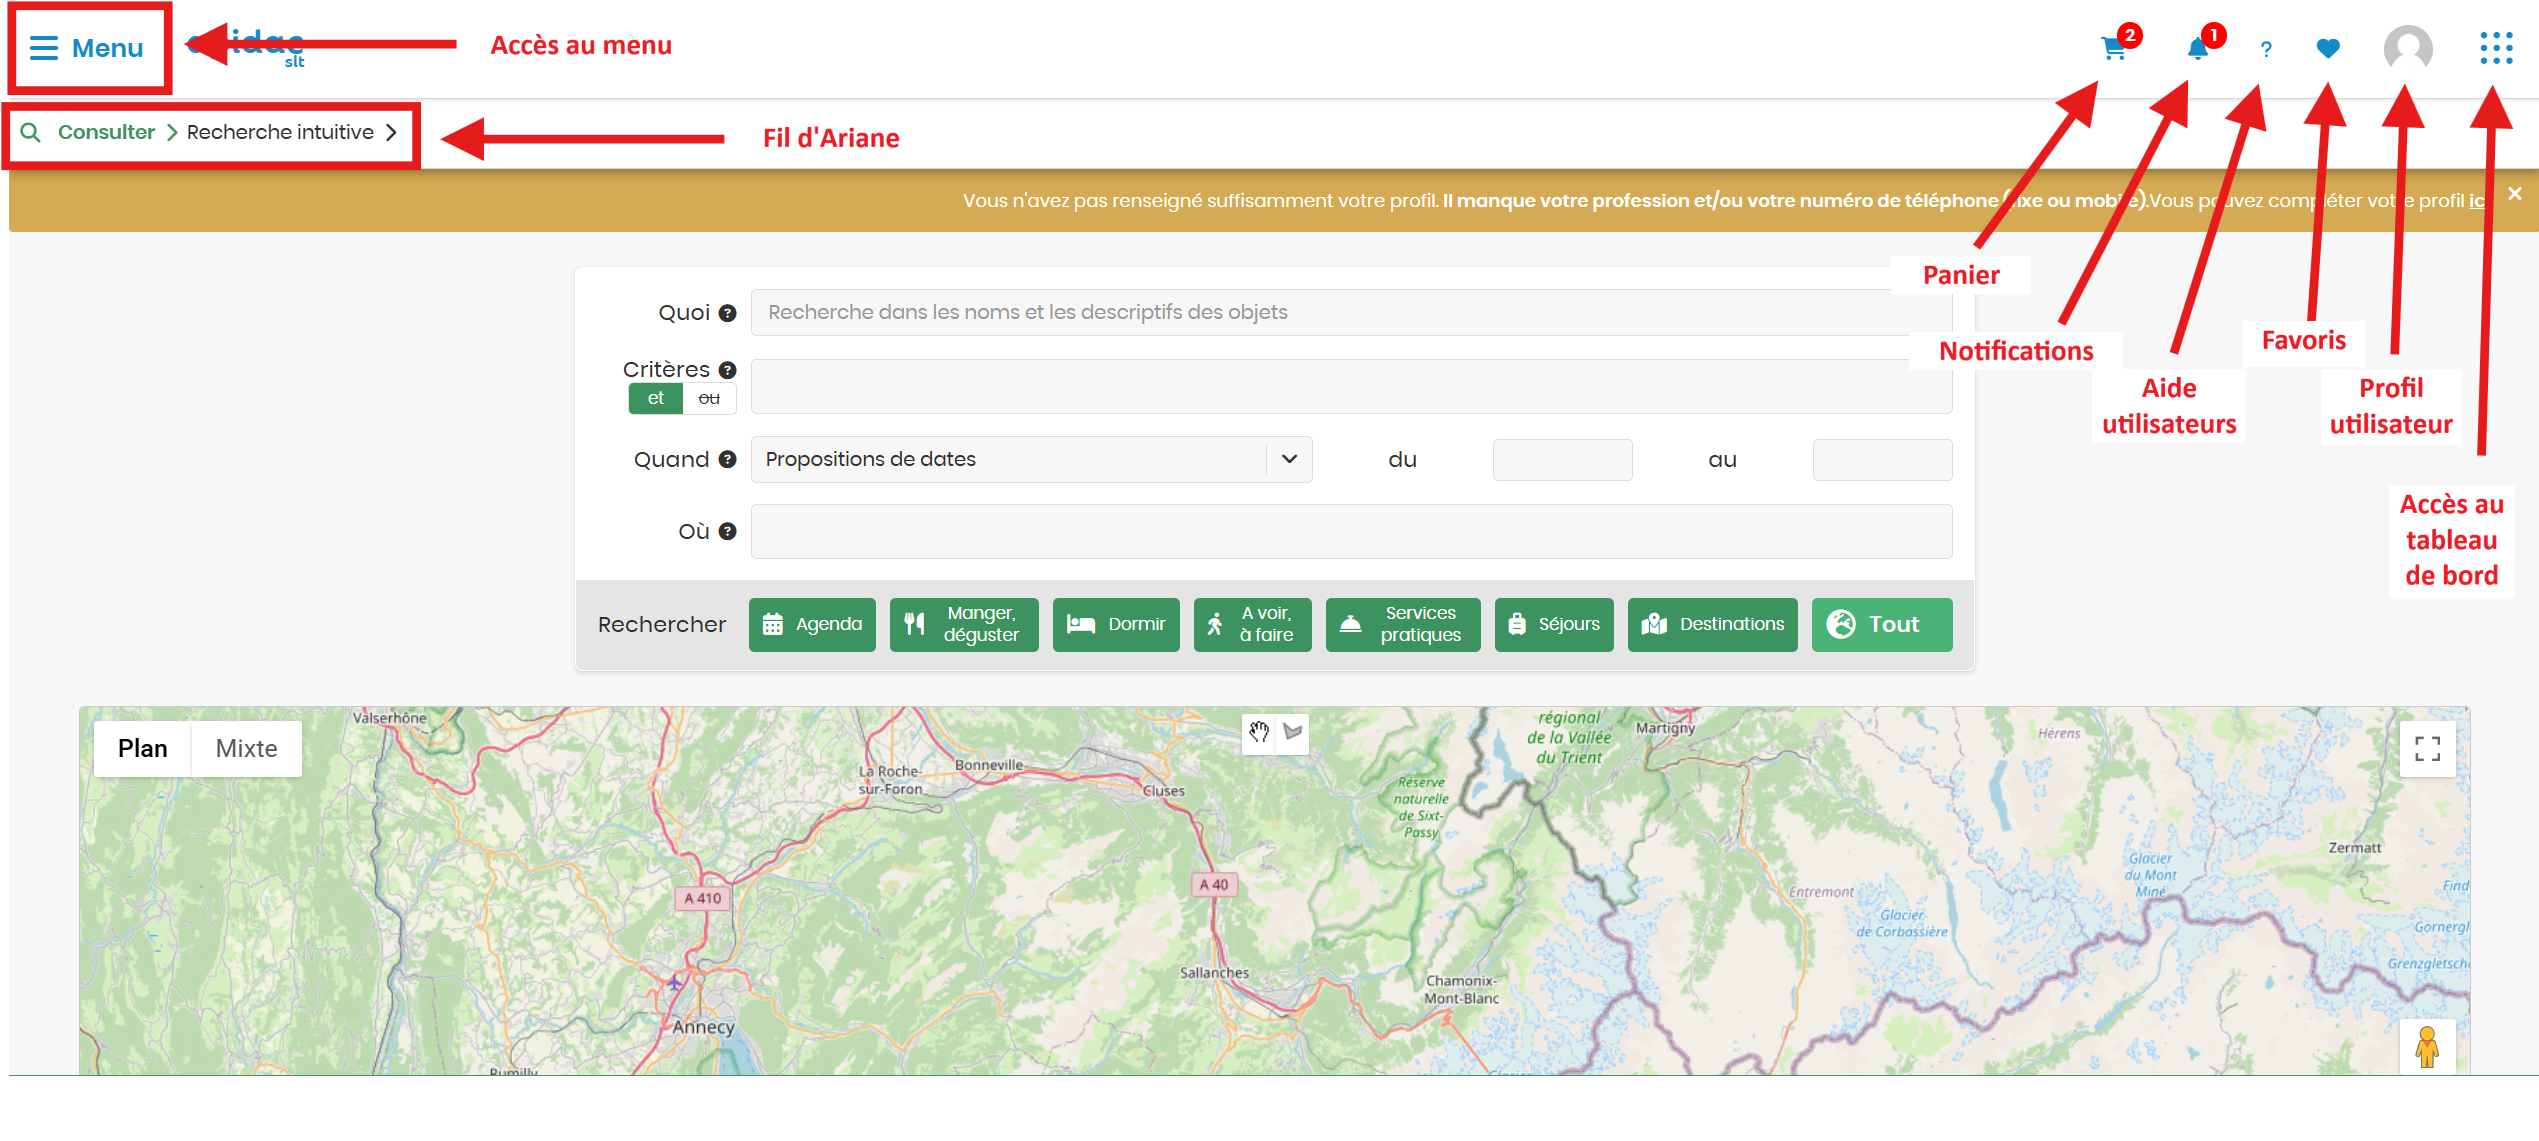The height and width of the screenshot is (1141, 2539).
Task: Go to Consulter breadcrumb link
Action: click(106, 132)
